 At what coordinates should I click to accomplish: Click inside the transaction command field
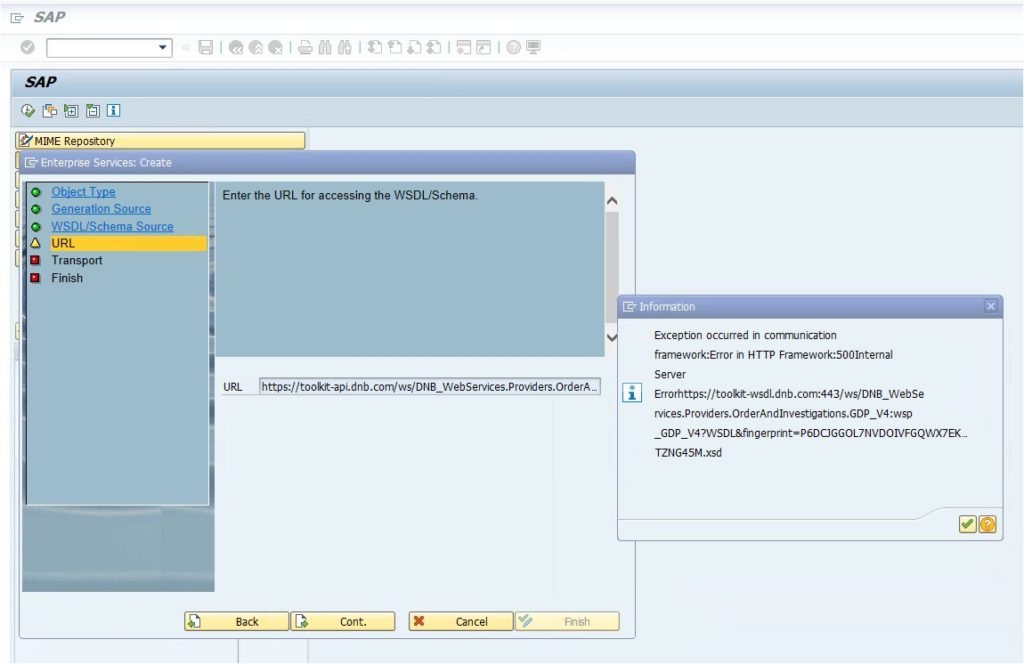102,47
